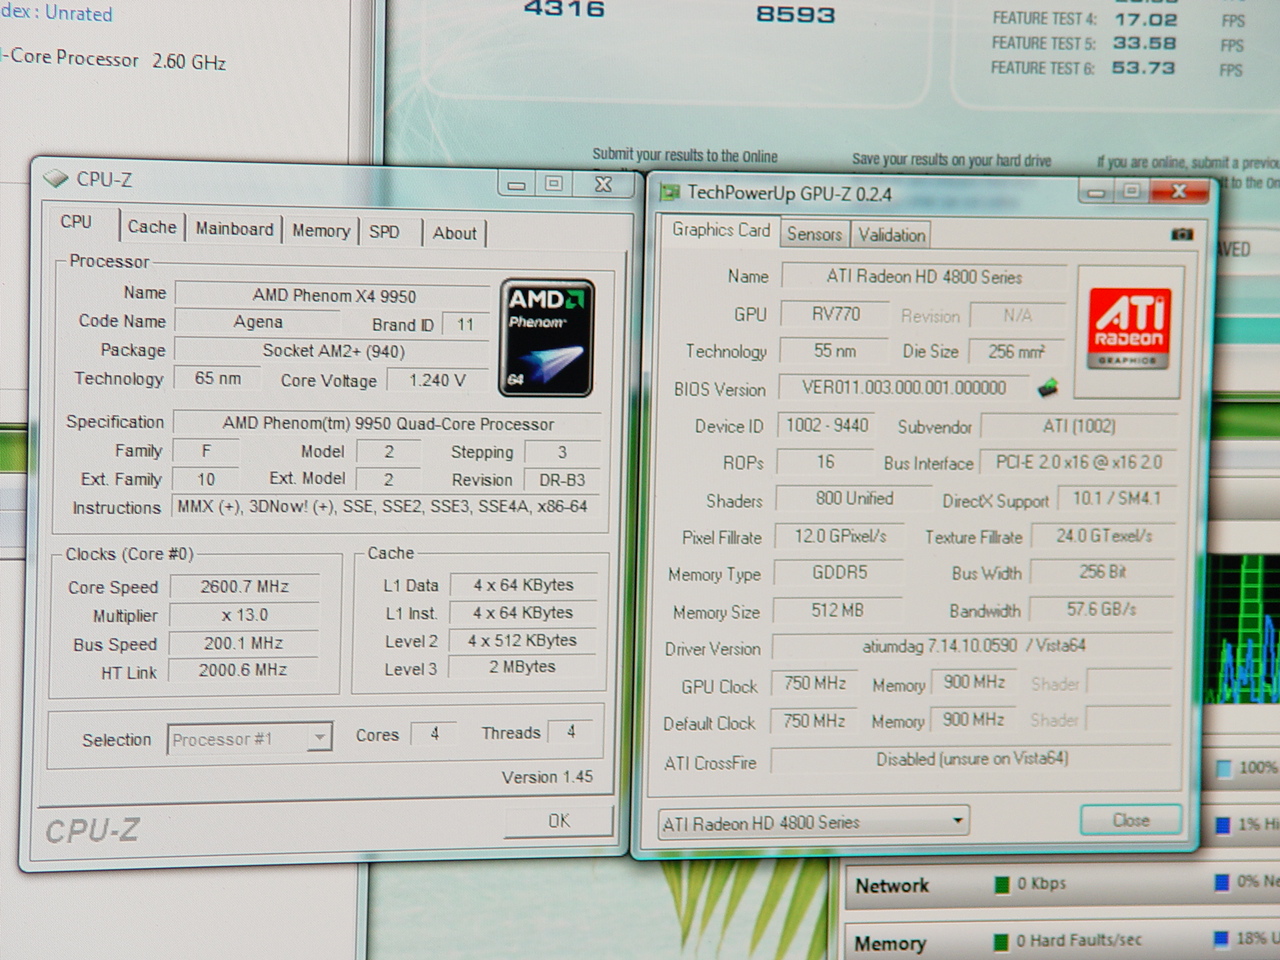The image size is (1280, 960).
Task: Open the Memory tab in CPU-Z
Action: pos(321,231)
